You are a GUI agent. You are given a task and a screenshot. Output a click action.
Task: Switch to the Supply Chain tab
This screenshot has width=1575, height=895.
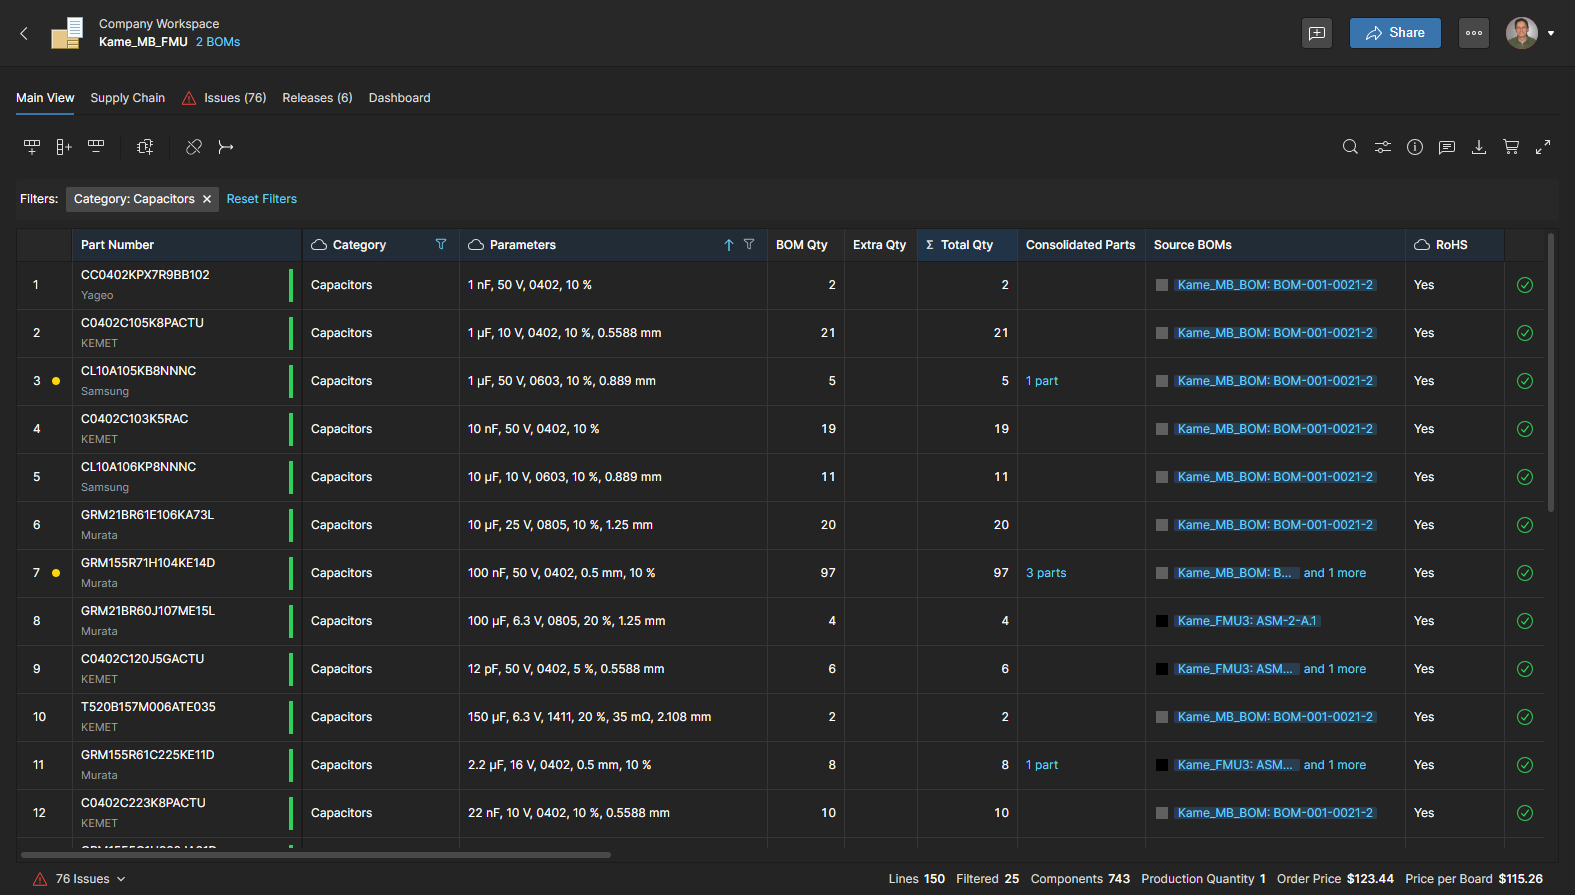[x=127, y=98]
